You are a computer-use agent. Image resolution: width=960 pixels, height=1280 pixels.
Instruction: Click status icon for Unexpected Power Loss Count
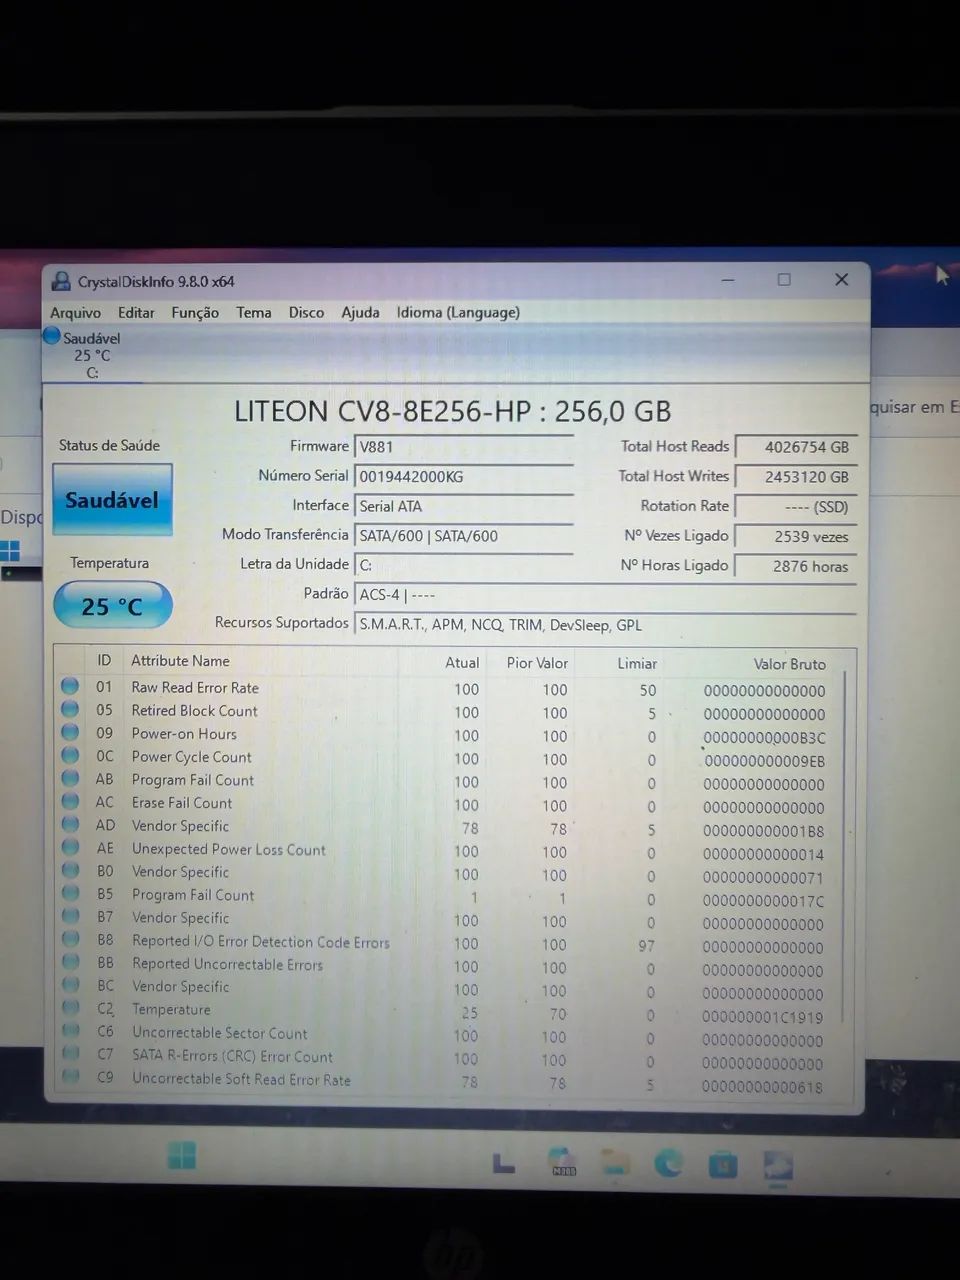pyautogui.click(x=70, y=847)
